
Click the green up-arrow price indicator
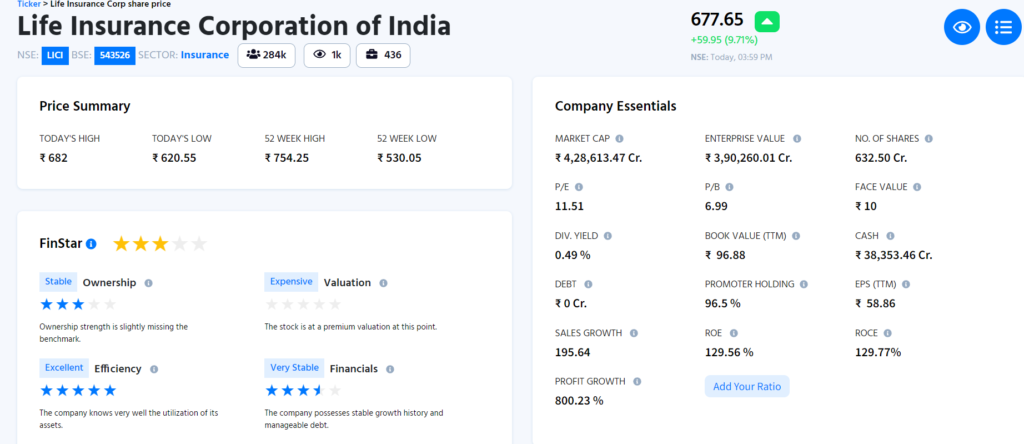point(767,22)
